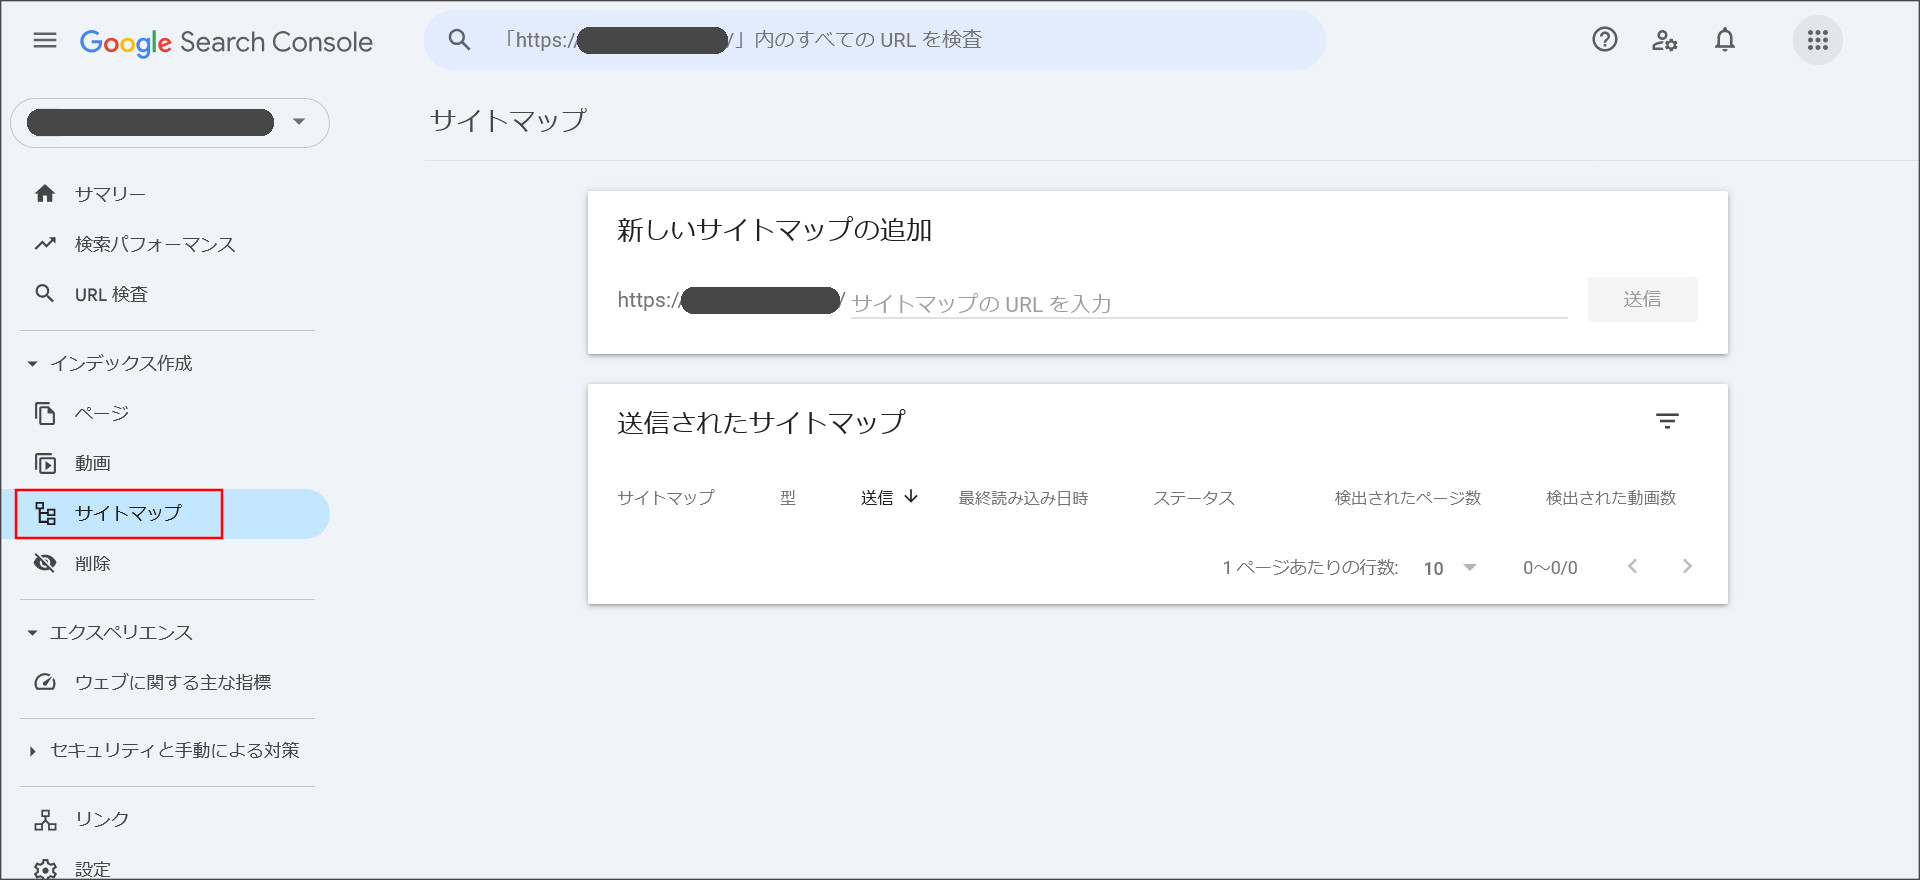Click the サイトマップ page title
1920x880 pixels.
508,121
